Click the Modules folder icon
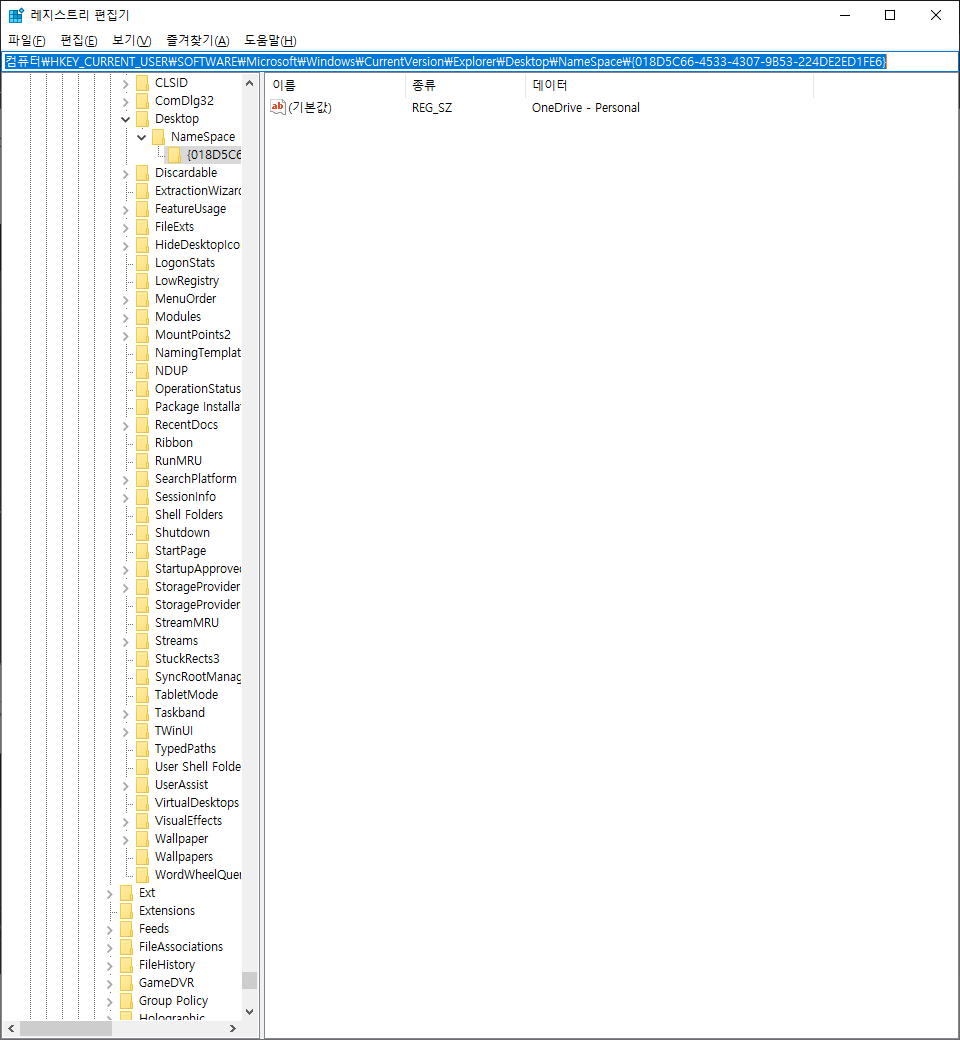The width and height of the screenshot is (960, 1040). [142, 316]
